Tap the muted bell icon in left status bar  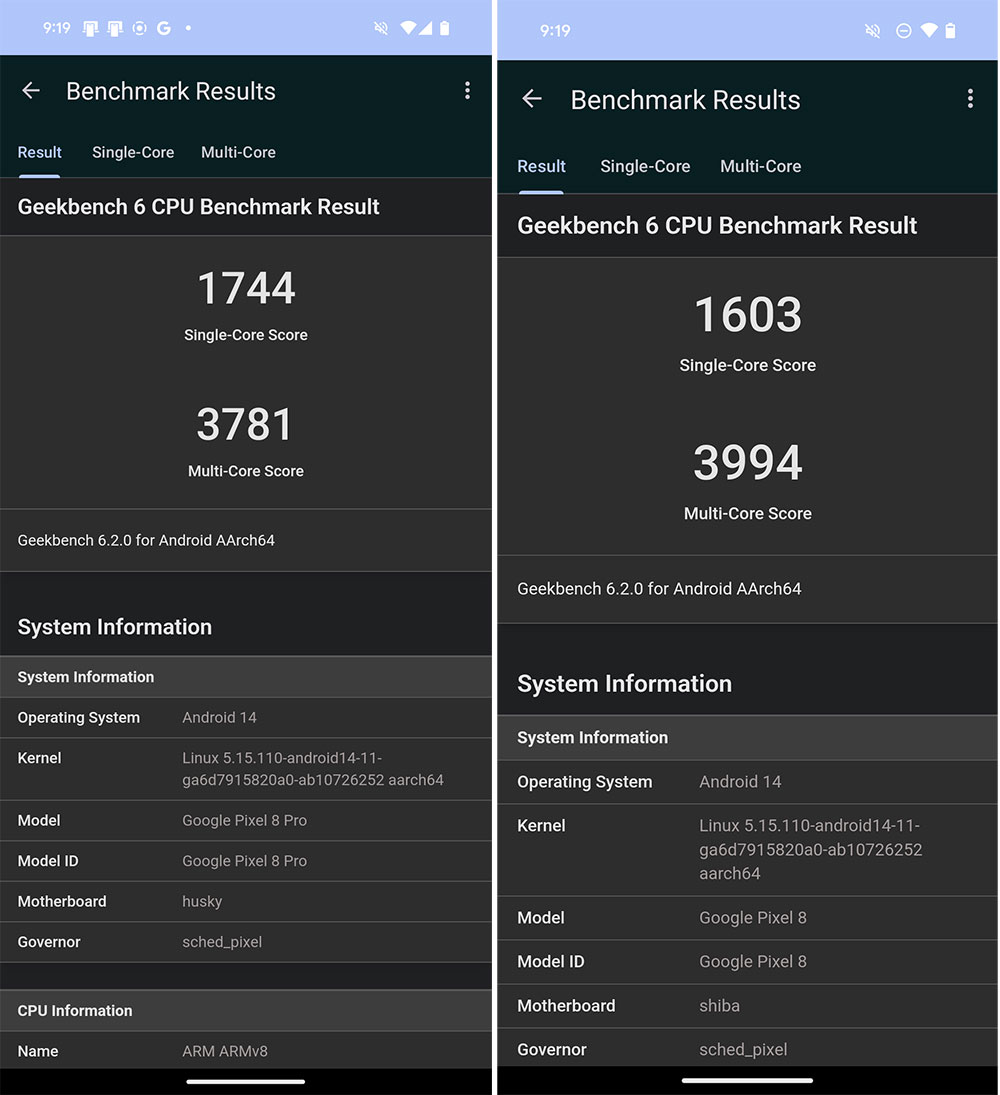pos(381,28)
